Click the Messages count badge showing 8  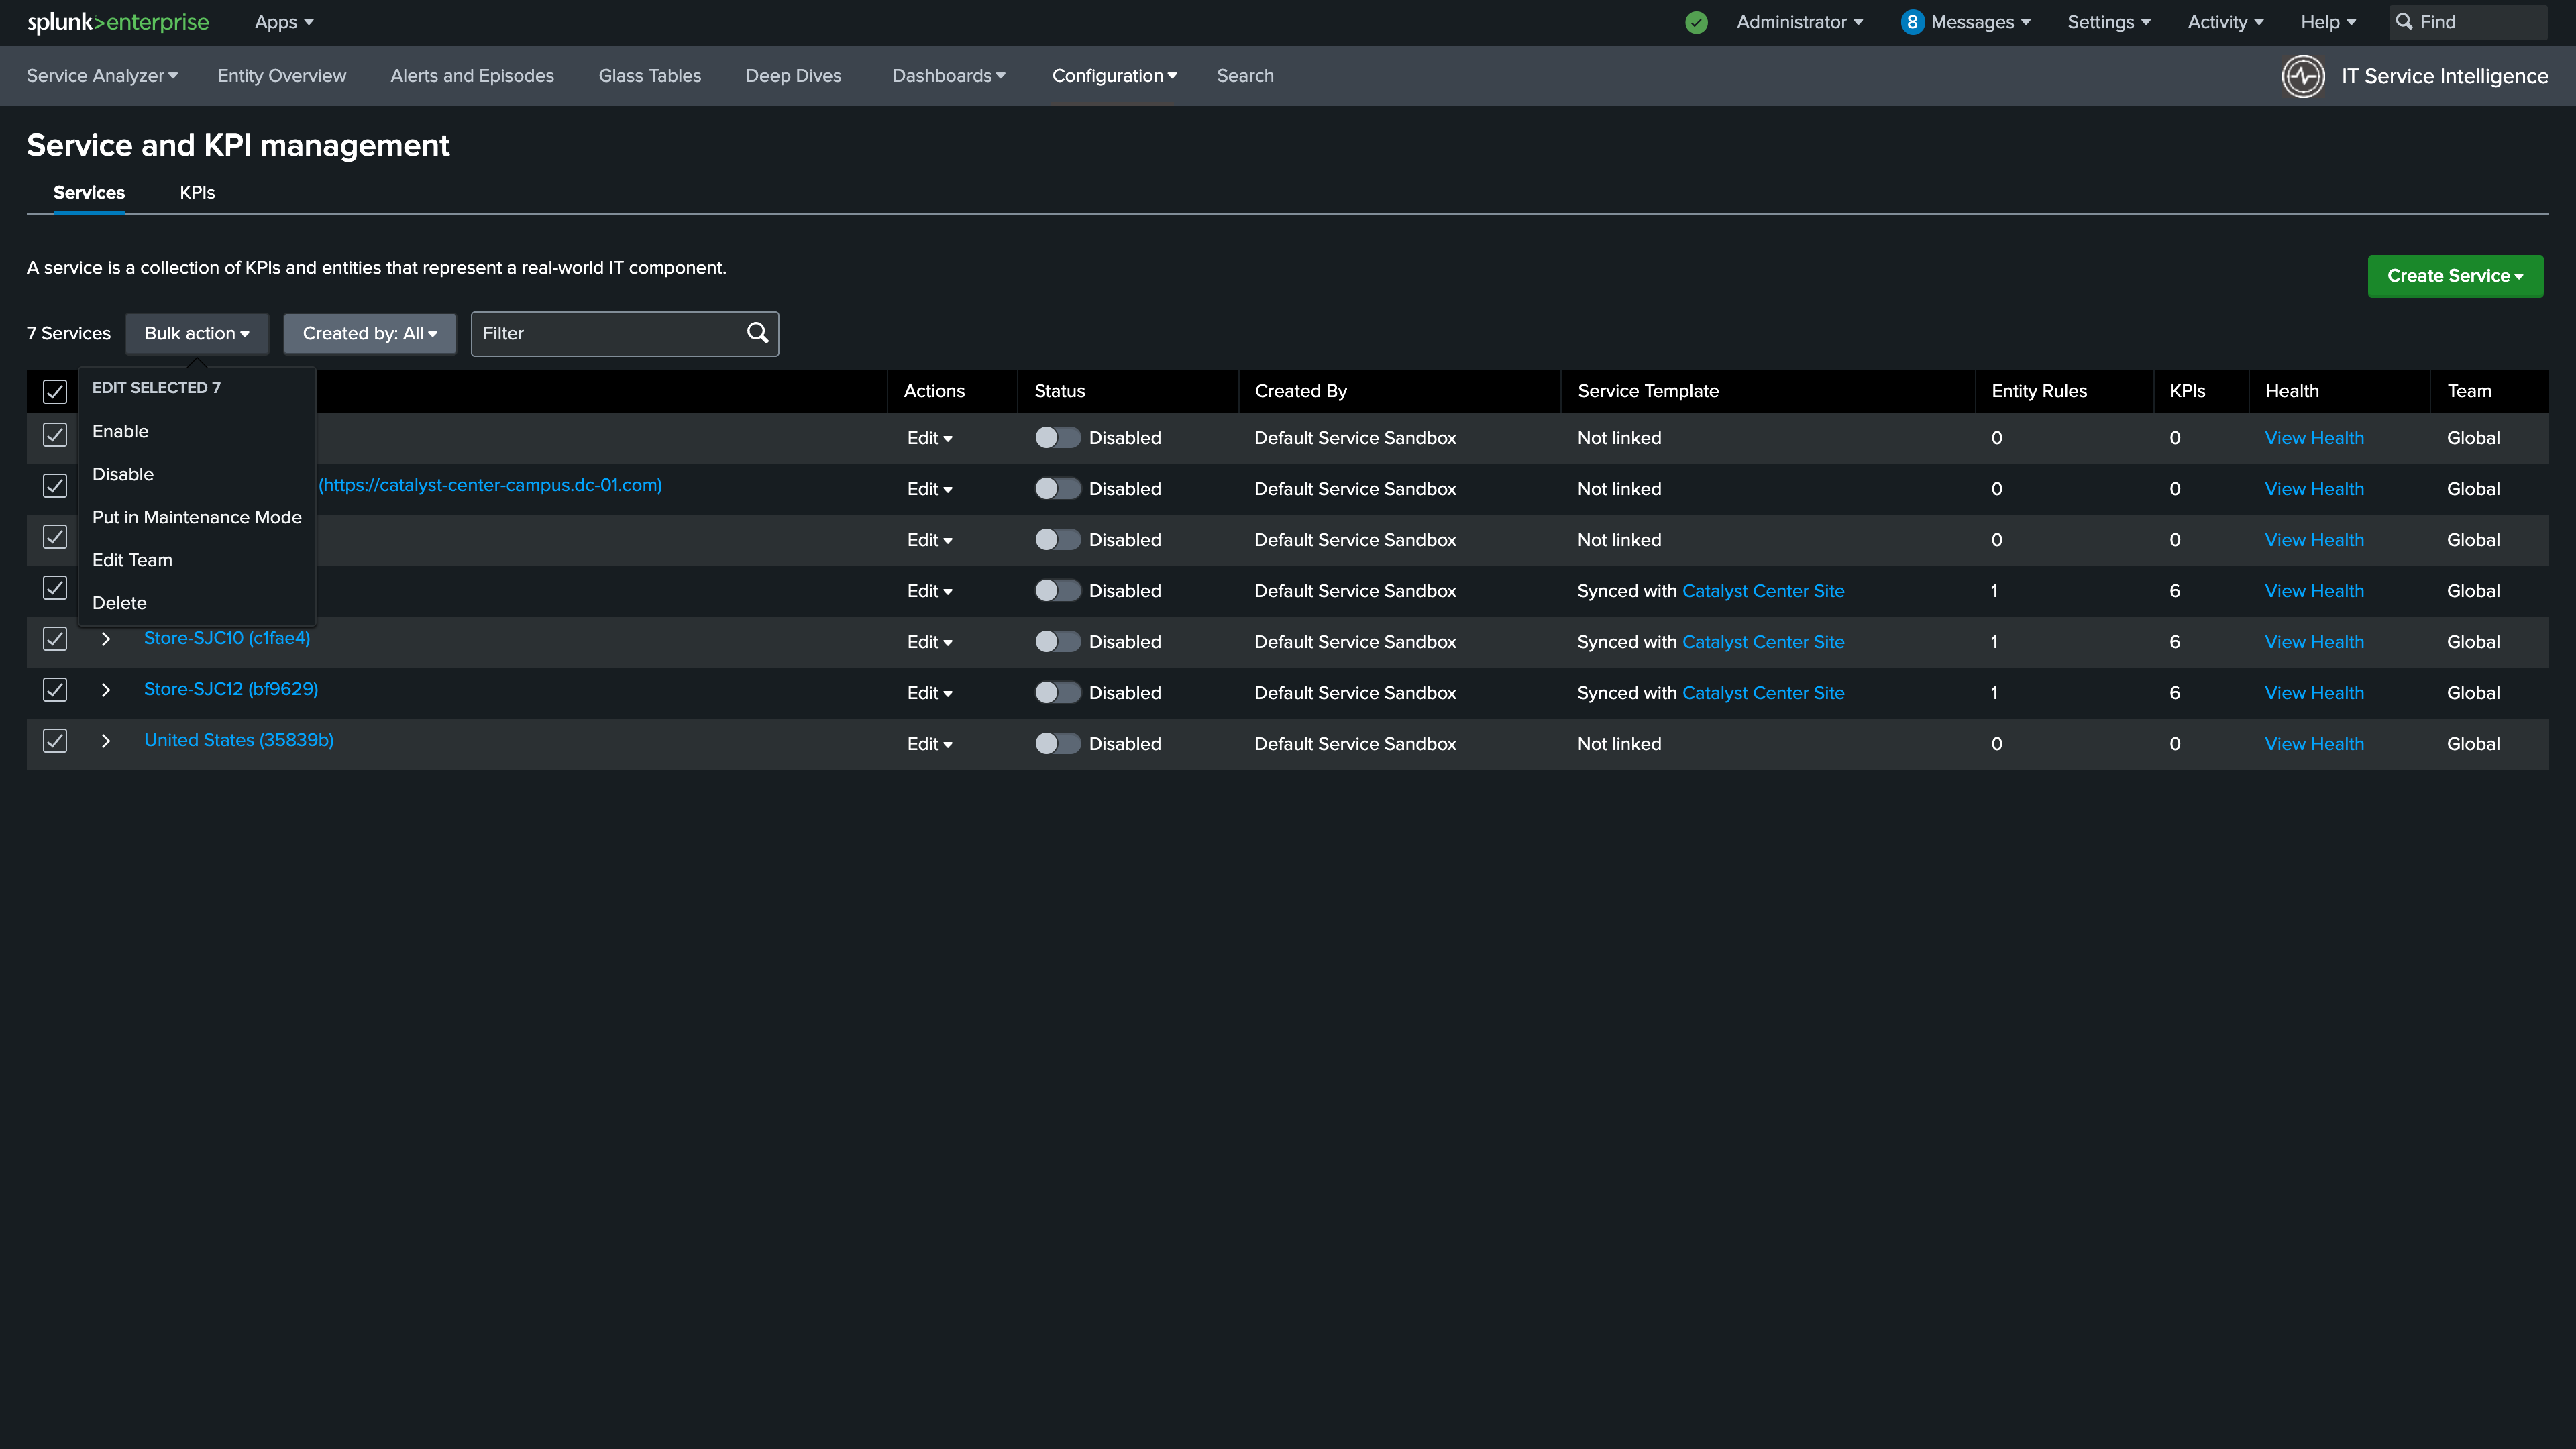point(1912,22)
